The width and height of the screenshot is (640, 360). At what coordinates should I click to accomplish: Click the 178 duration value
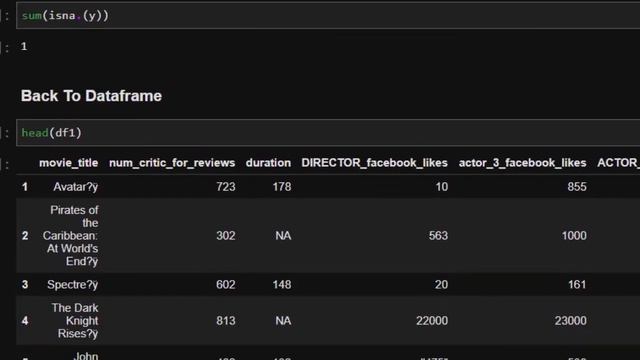(282, 187)
